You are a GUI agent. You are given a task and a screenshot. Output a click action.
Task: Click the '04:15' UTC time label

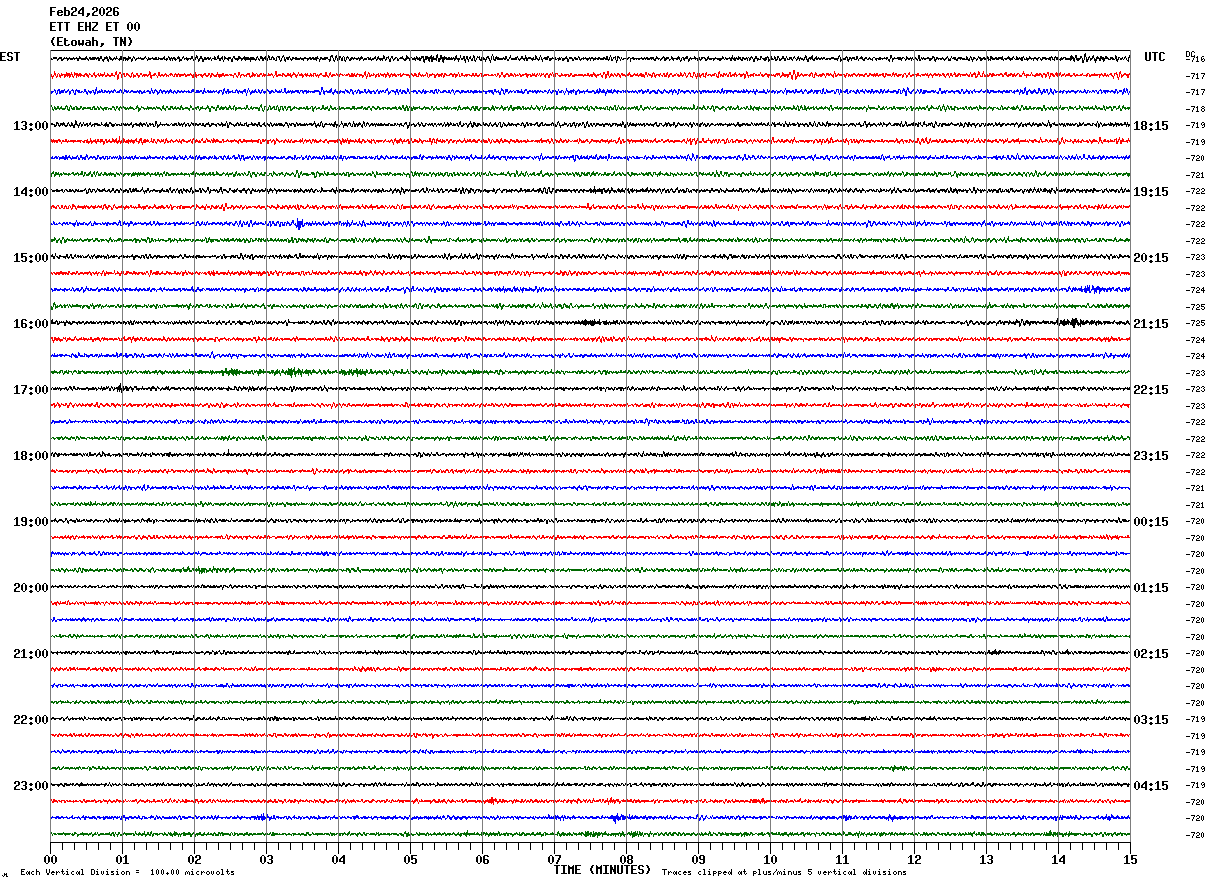click(1151, 786)
